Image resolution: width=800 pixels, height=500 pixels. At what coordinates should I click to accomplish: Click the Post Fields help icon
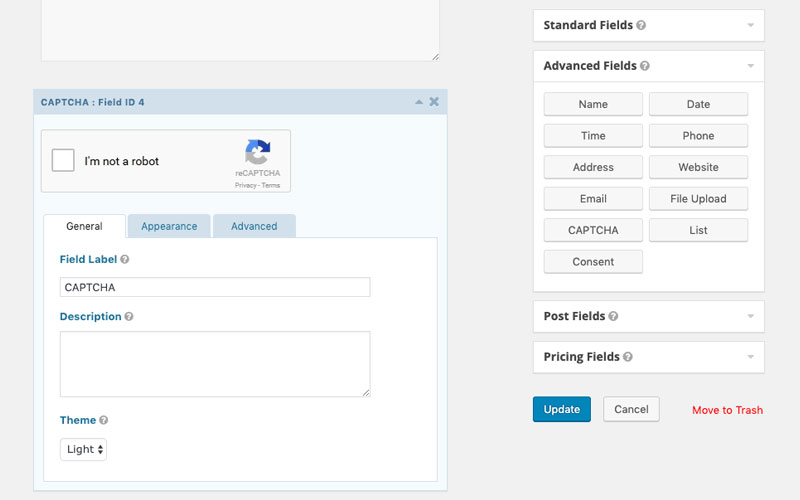(613, 316)
